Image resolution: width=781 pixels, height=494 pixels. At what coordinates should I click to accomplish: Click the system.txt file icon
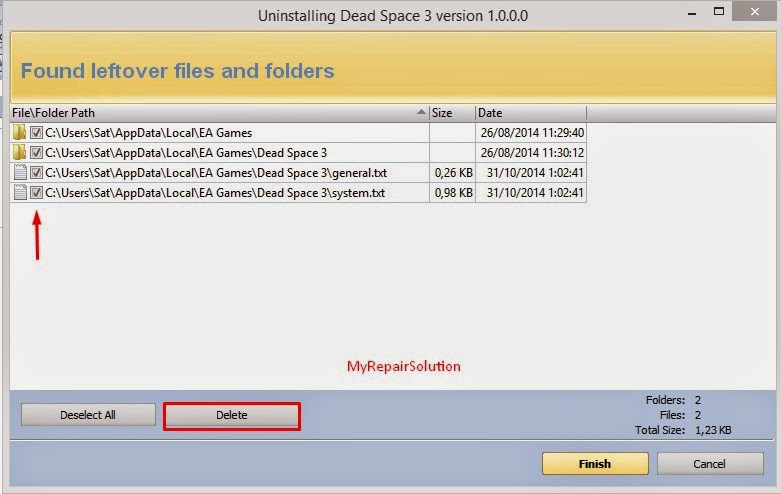click(20, 192)
